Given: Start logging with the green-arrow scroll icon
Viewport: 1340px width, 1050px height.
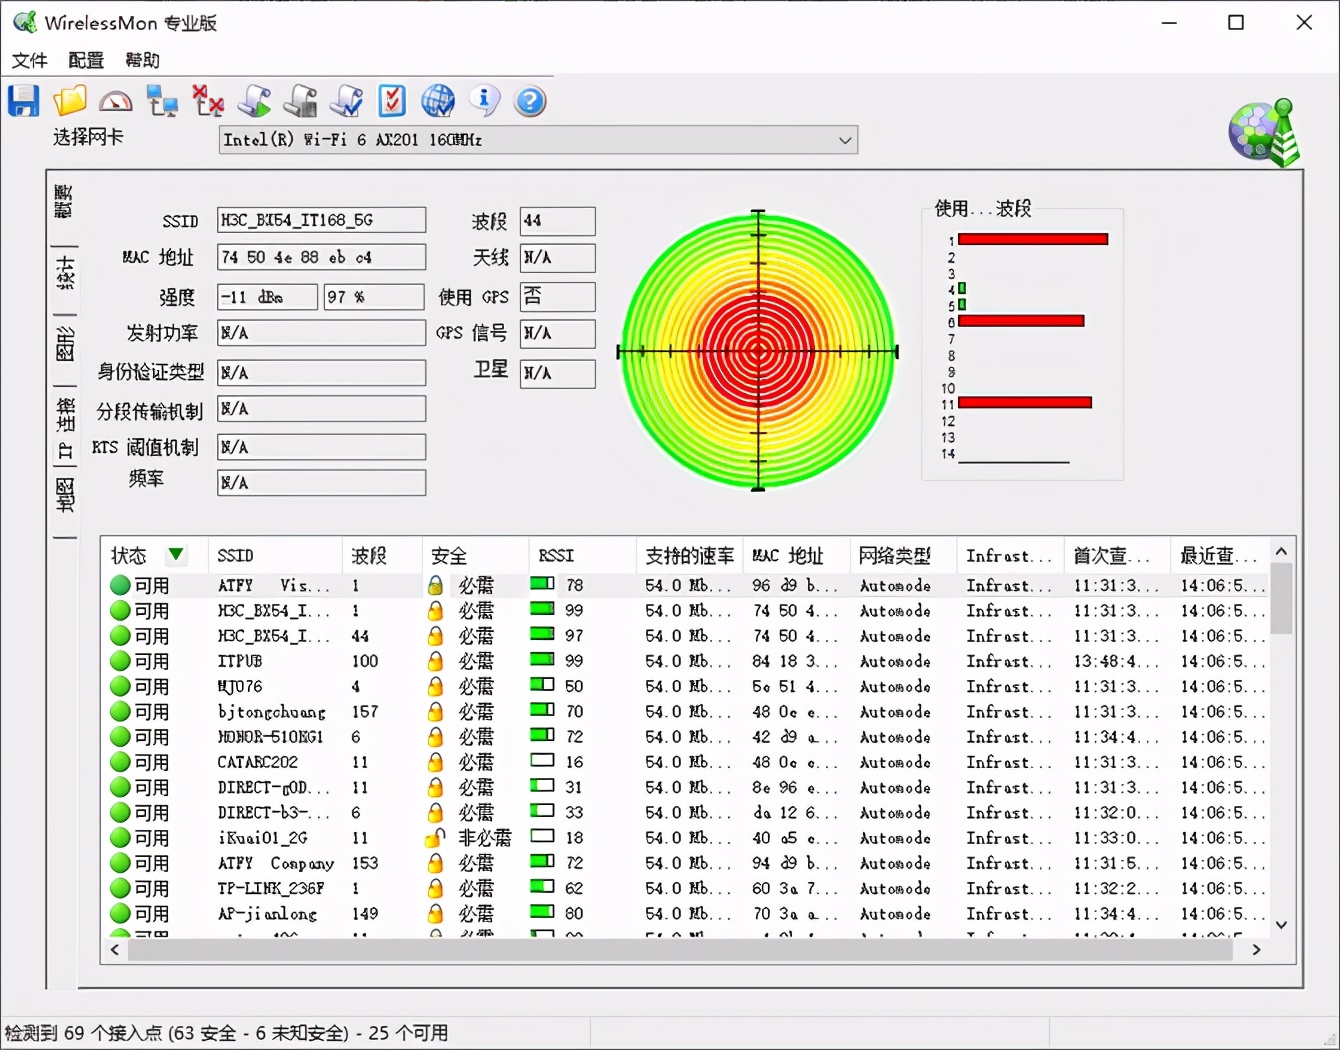Looking at the screenshot, I should pos(253,100).
